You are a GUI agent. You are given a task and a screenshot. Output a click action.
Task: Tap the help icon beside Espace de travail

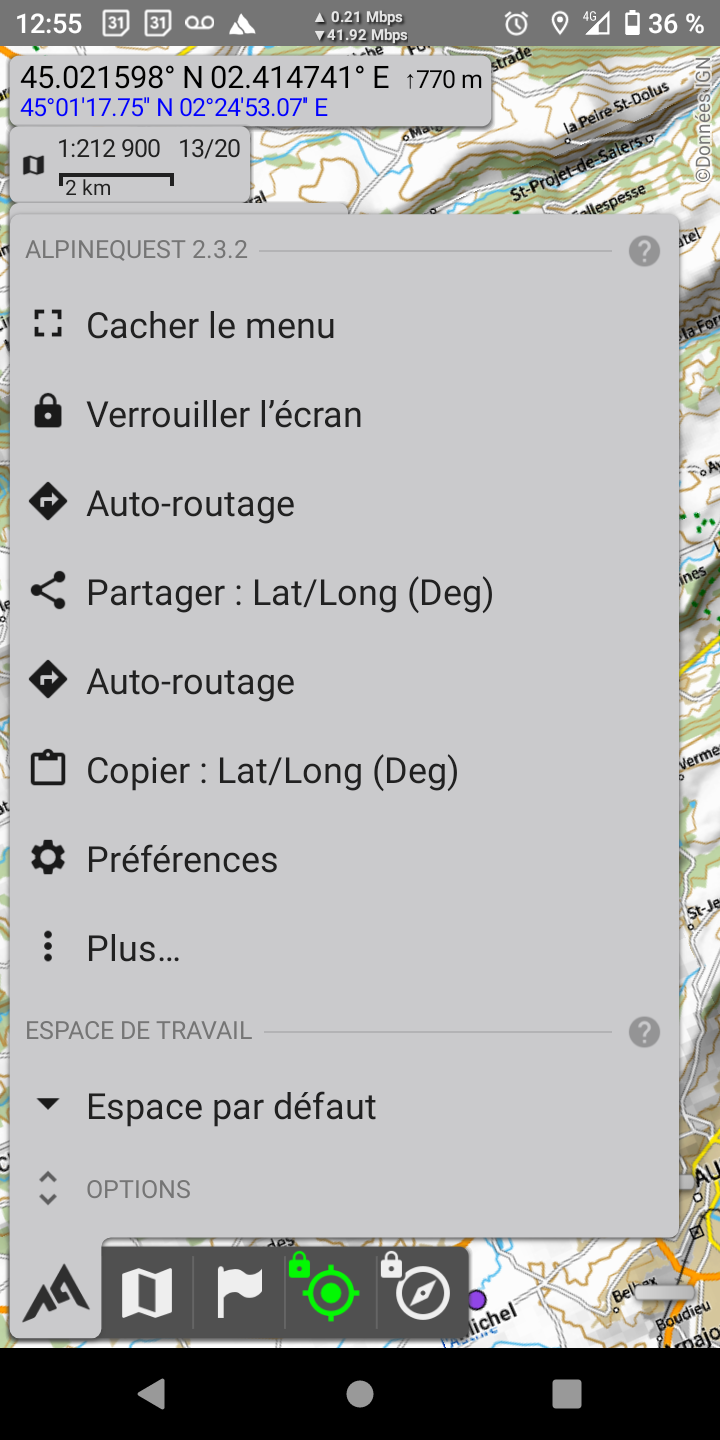644,1032
